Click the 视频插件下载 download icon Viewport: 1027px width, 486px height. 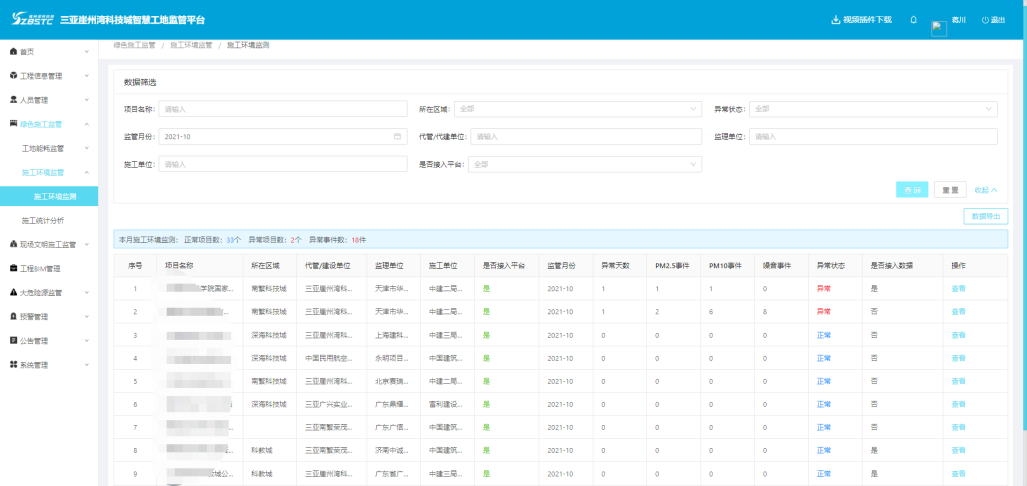click(836, 20)
